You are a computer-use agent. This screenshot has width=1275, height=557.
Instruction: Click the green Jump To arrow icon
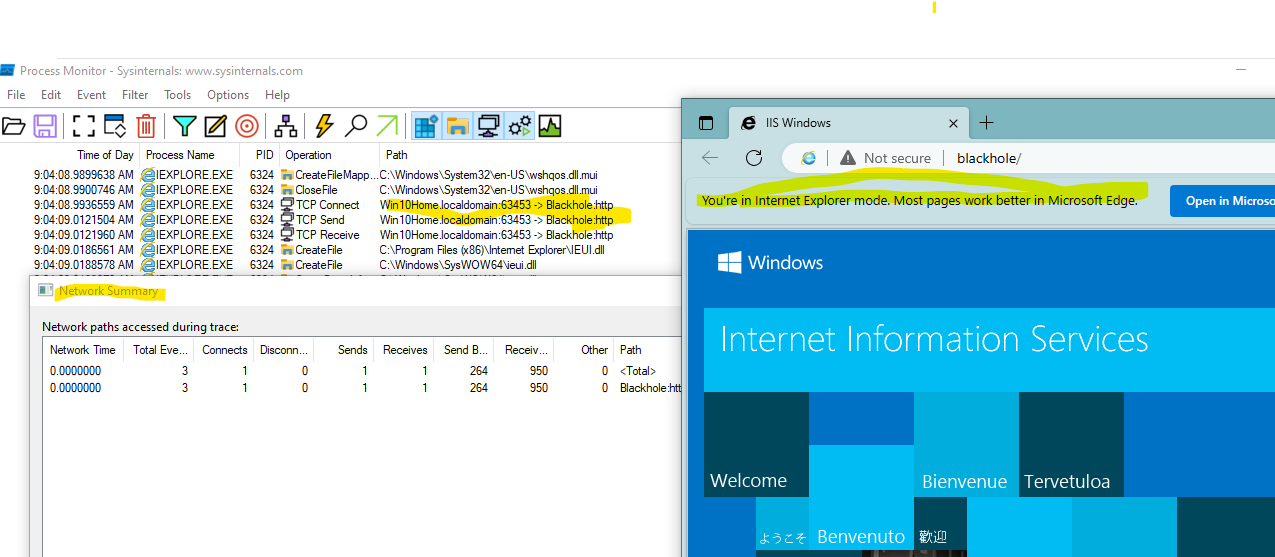pos(387,126)
